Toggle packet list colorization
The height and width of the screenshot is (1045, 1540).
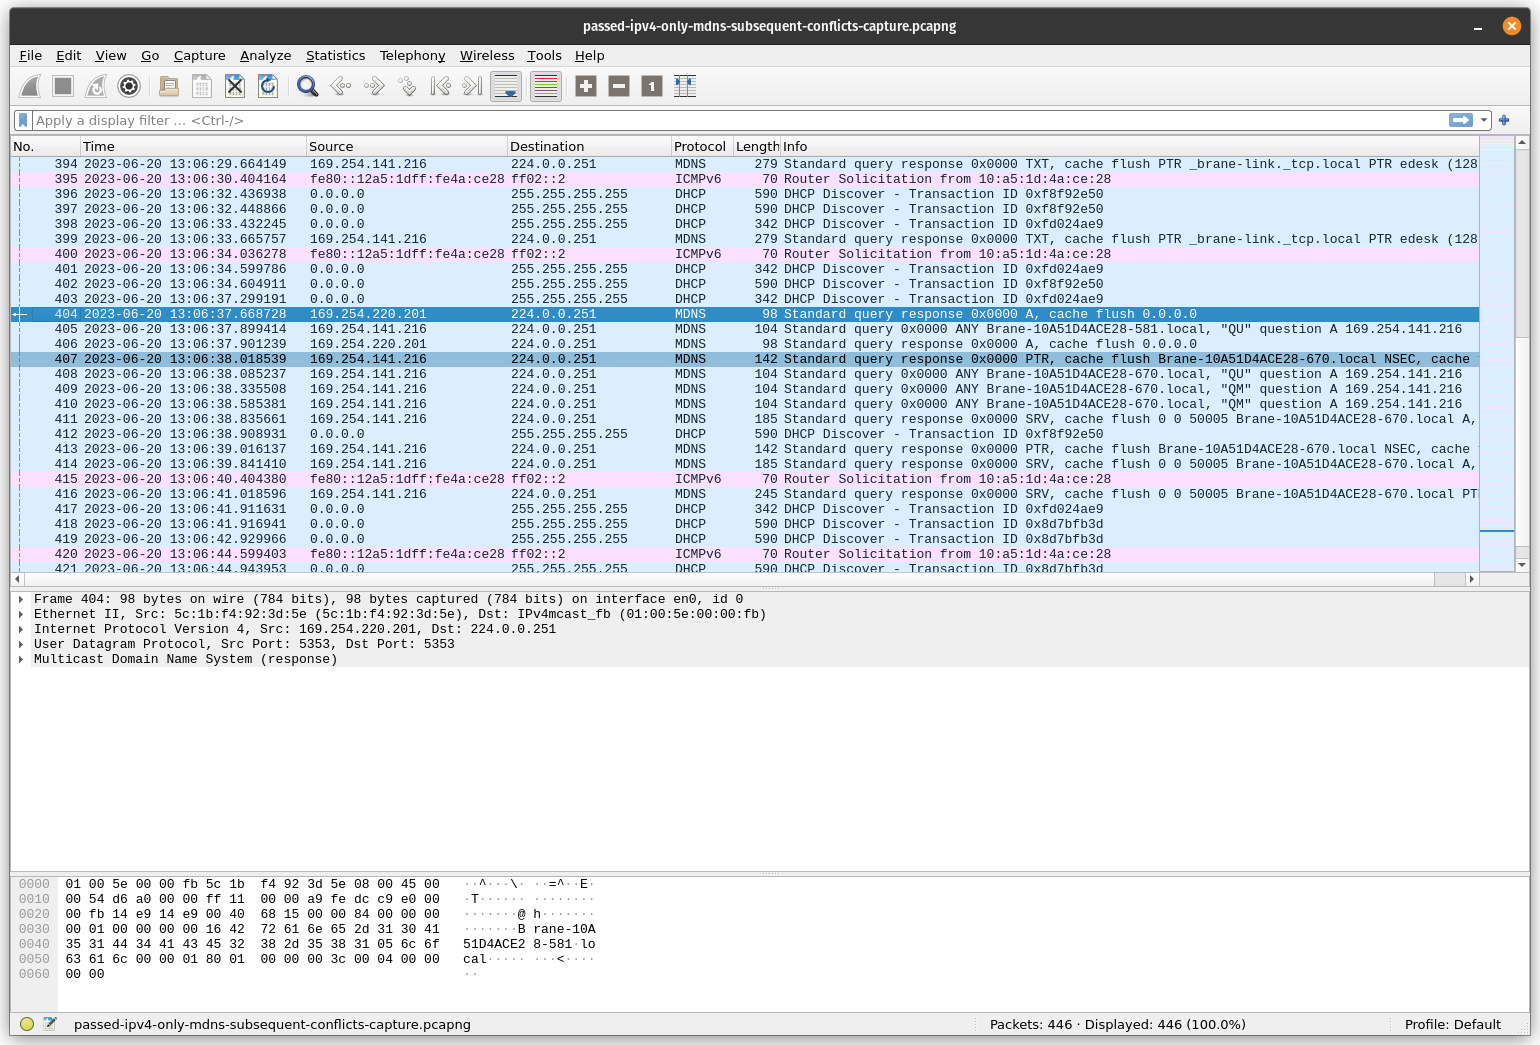point(546,87)
